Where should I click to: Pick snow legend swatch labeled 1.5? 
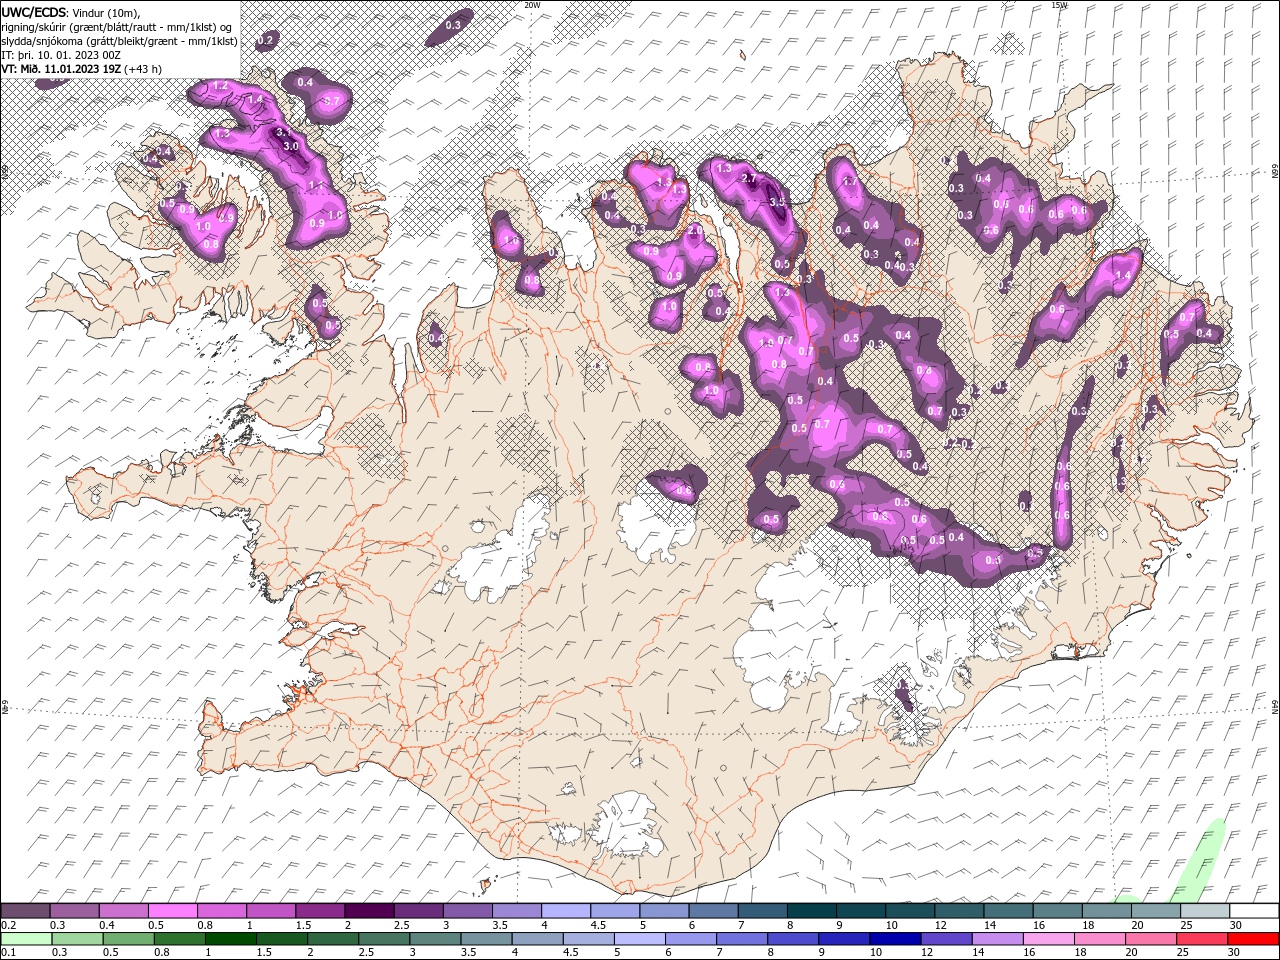pyautogui.click(x=320, y=910)
